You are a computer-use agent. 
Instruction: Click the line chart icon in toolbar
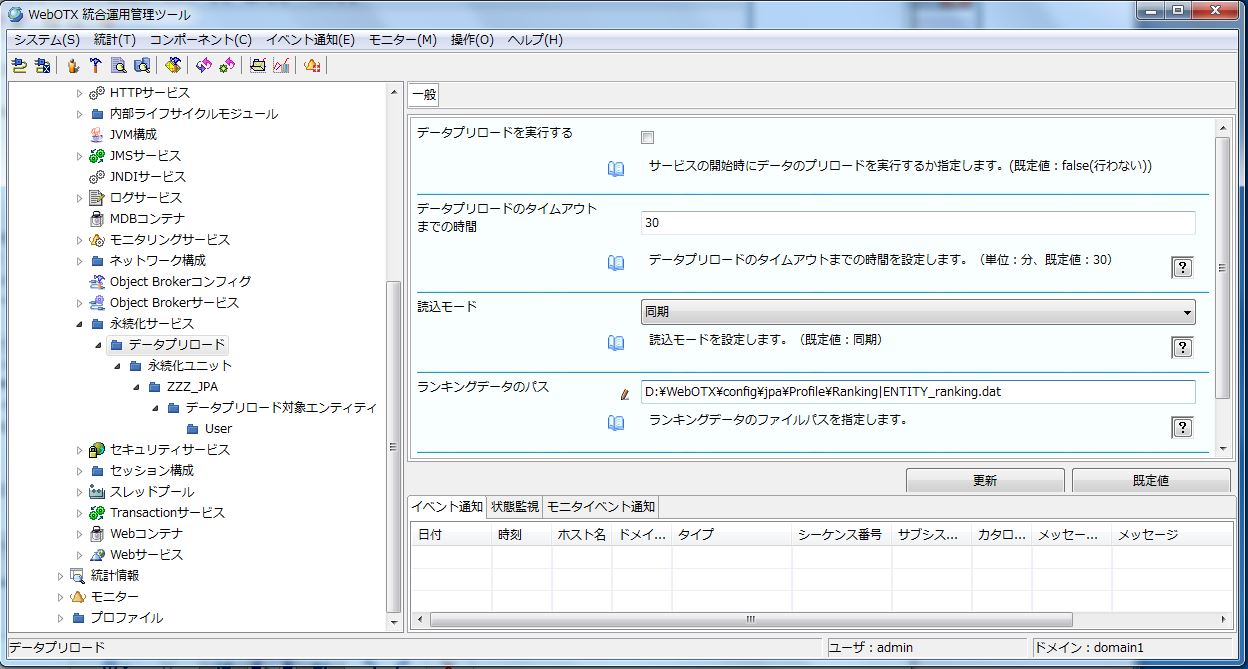click(281, 66)
